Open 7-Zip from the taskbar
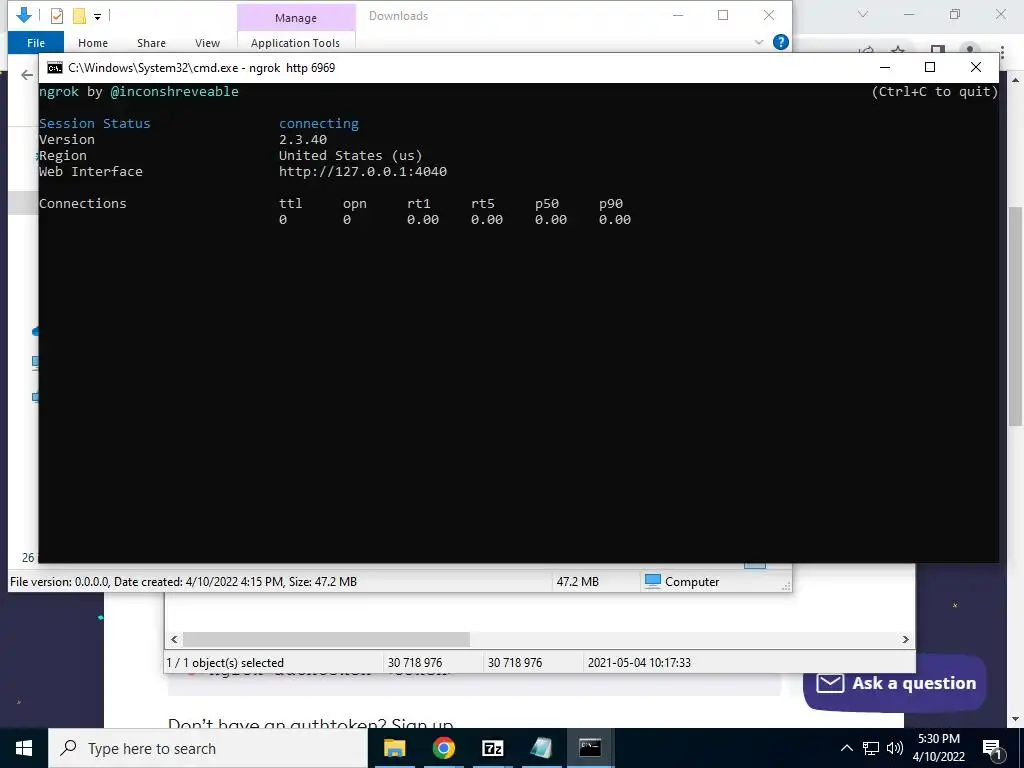This screenshot has height=768, width=1024. (x=492, y=748)
